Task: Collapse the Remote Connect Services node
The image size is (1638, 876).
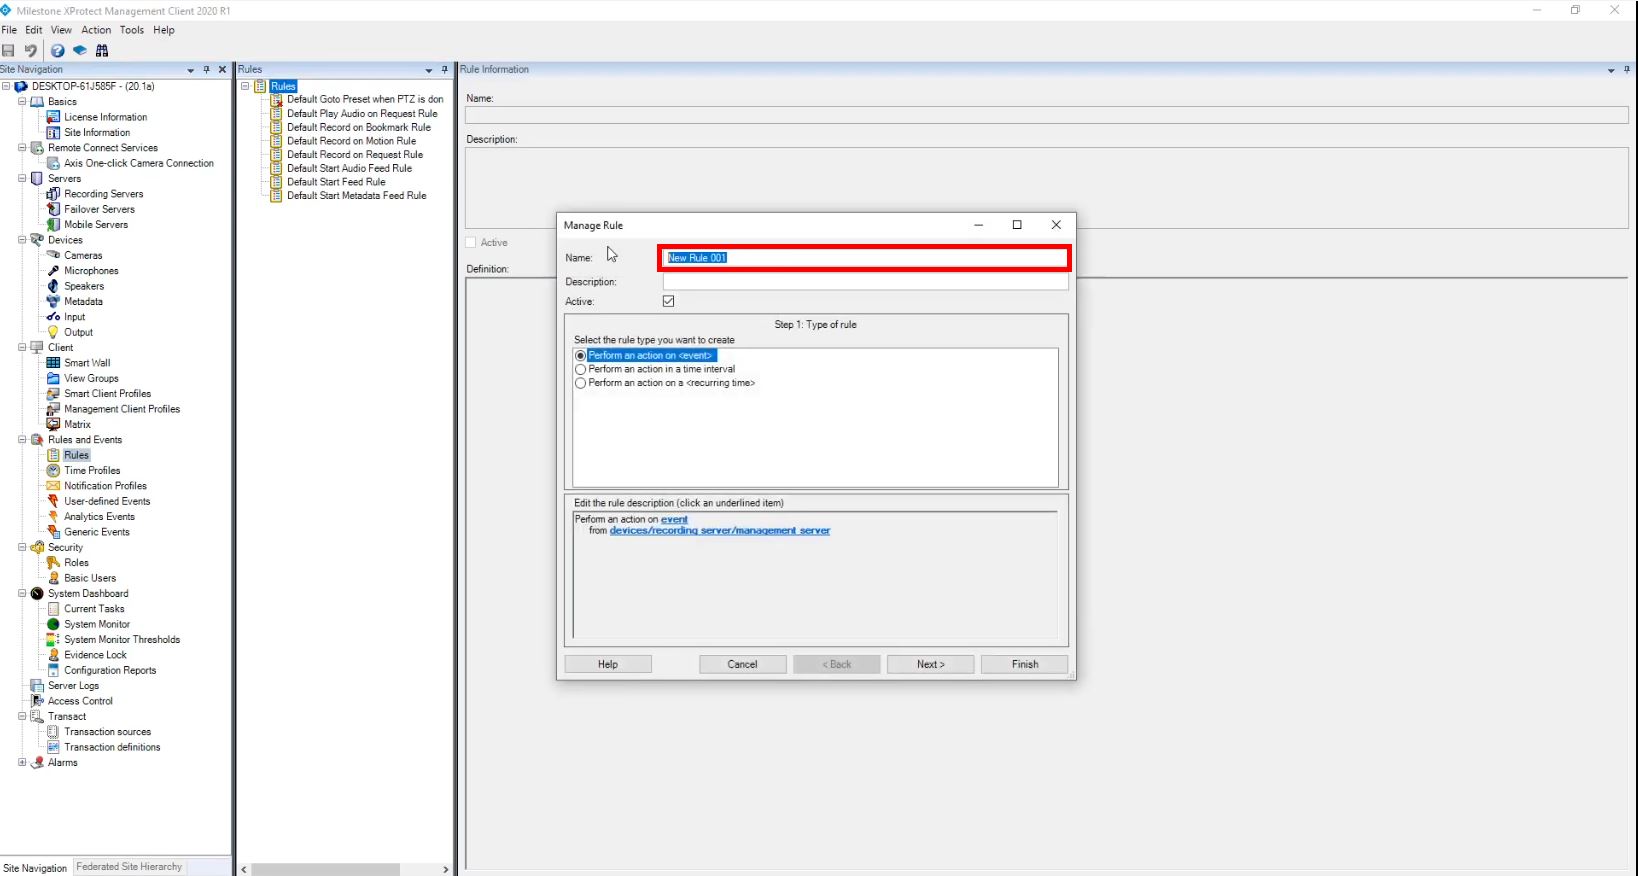Action: (22, 148)
